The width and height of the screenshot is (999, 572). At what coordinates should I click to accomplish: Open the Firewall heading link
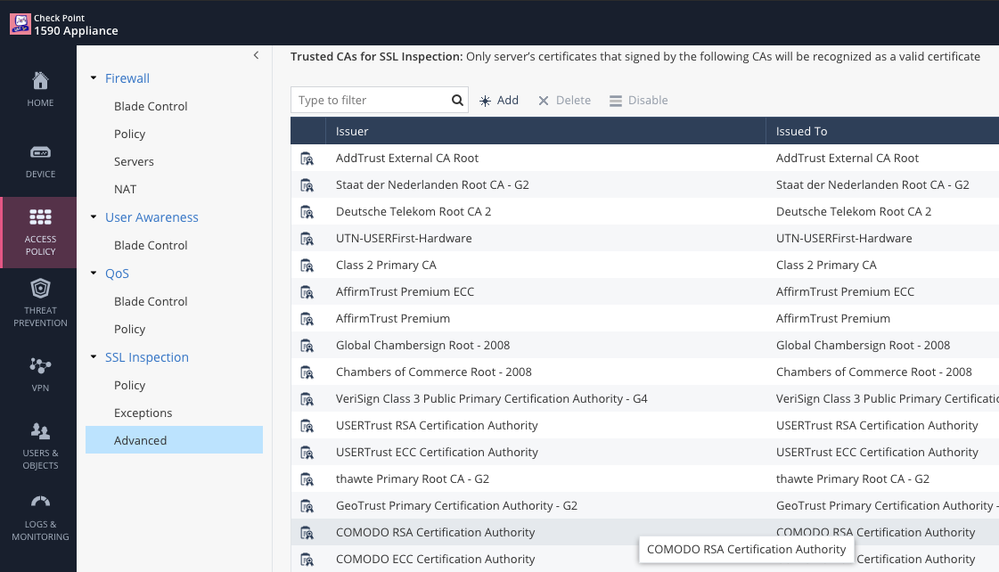[x=127, y=78]
